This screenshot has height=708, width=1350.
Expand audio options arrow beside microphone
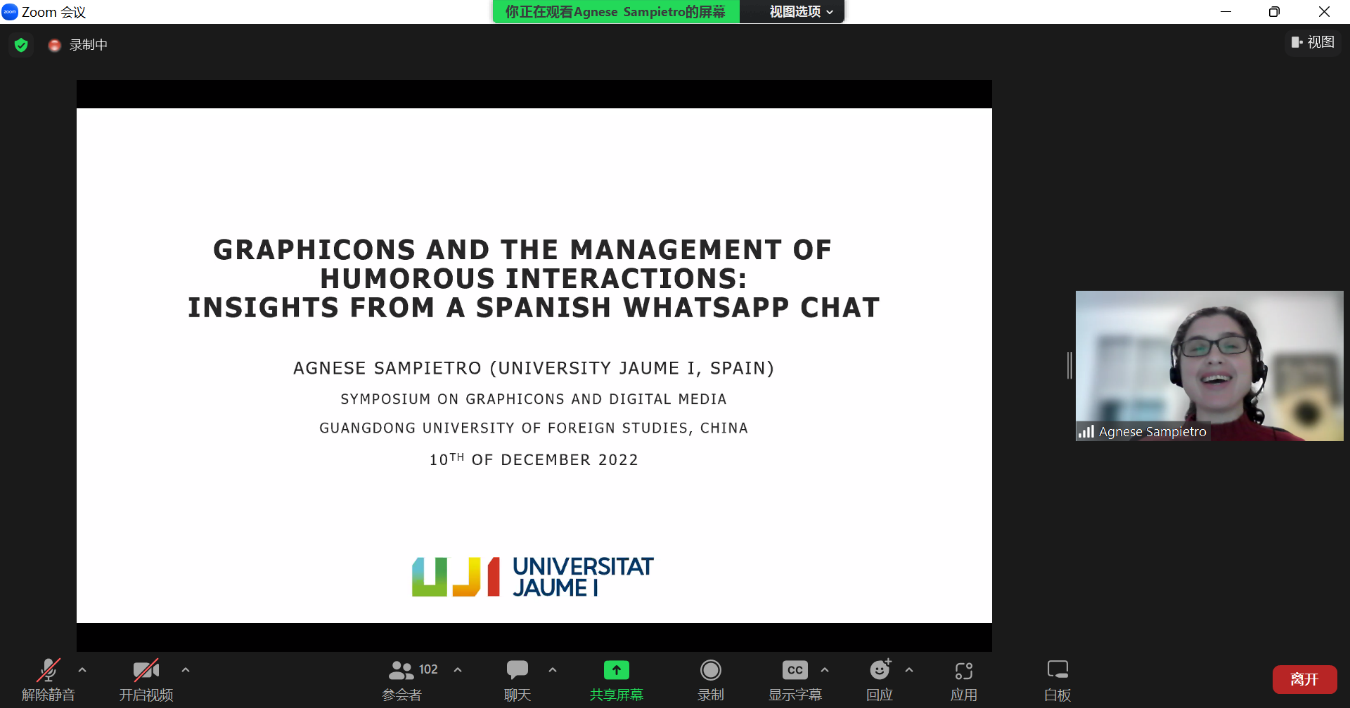pos(82,670)
